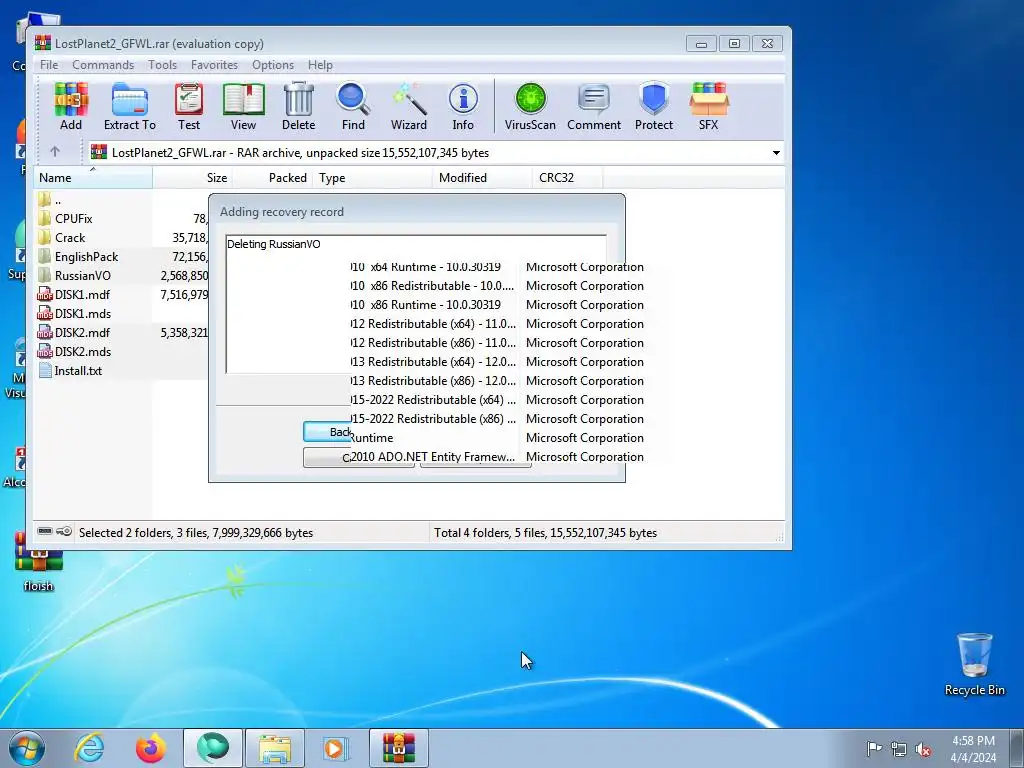Screen dimensions: 1024x768
Task: Open the media player taskbar icon
Action: (336, 748)
